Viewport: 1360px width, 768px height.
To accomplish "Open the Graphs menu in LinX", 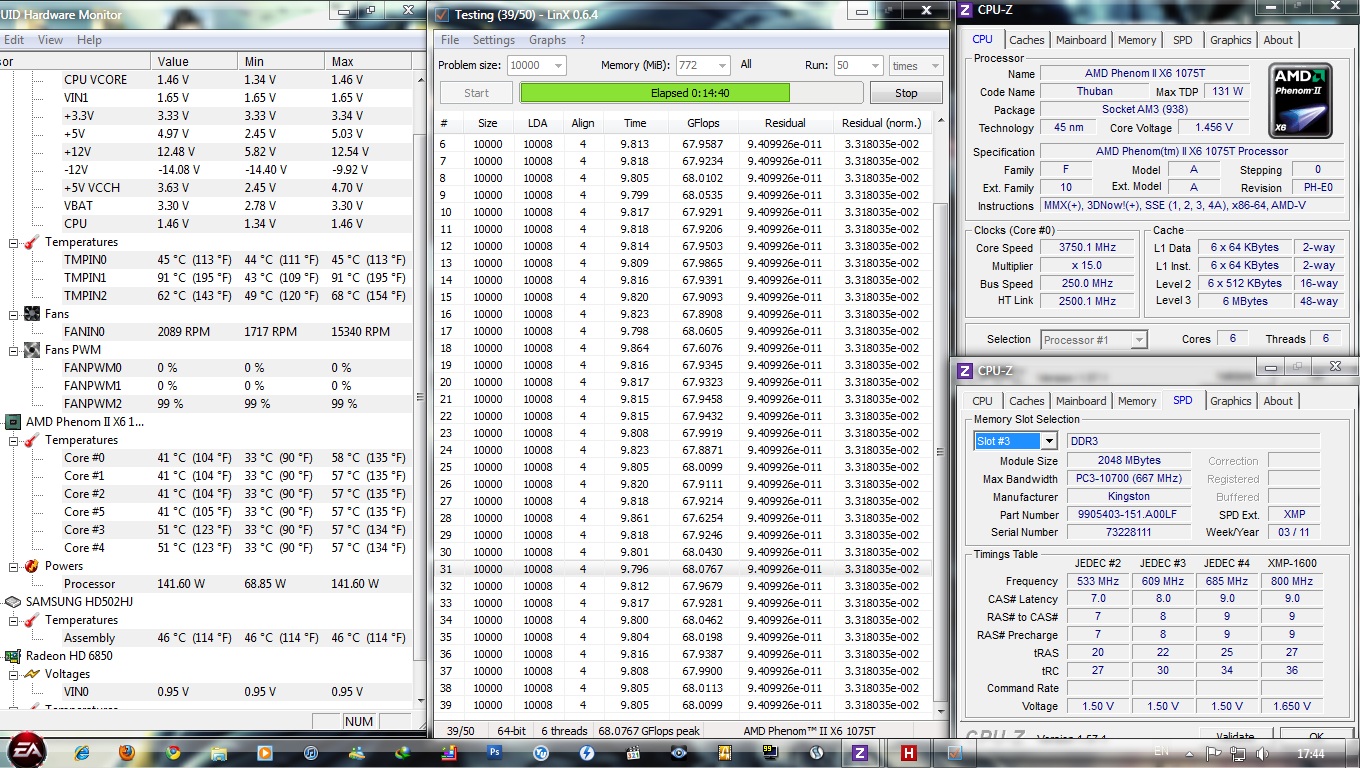I will click(x=547, y=40).
